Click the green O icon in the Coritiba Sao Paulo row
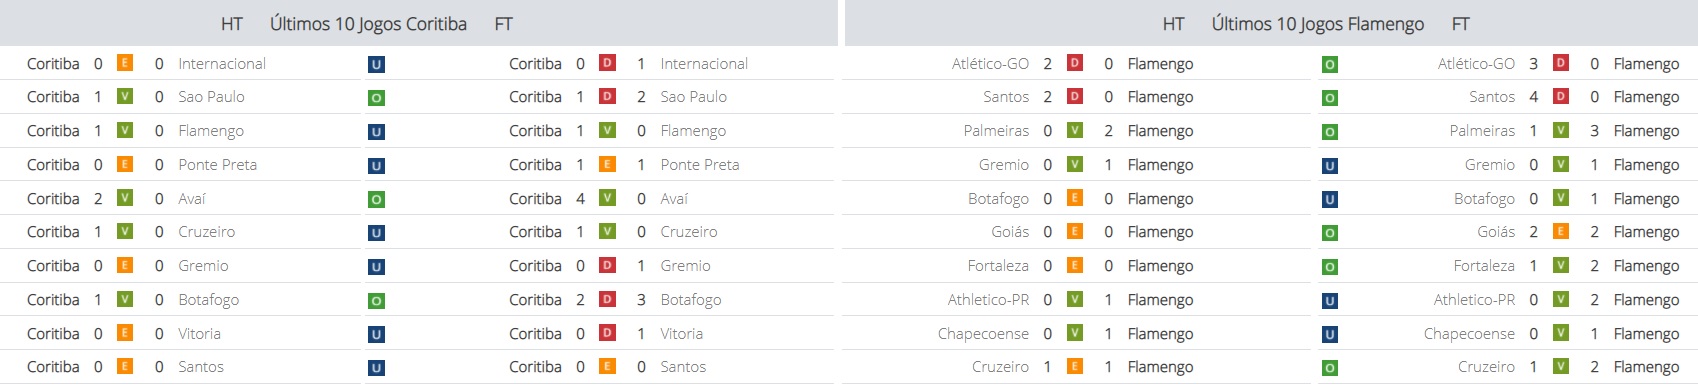This screenshot has height=387, width=1698. pyautogui.click(x=376, y=98)
